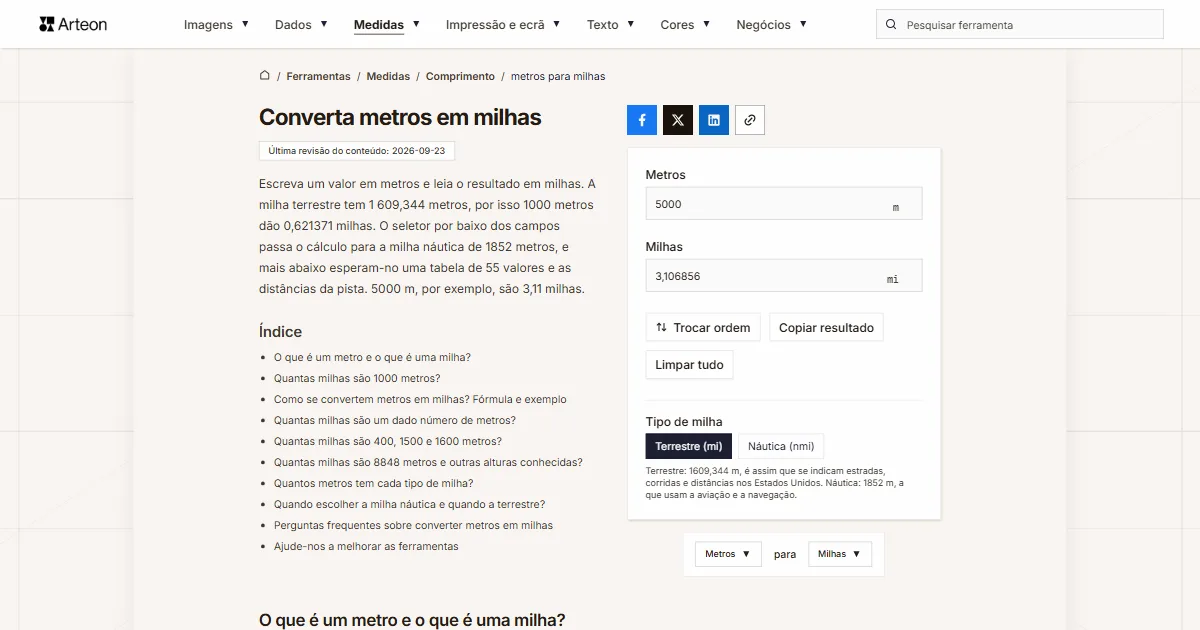
Task: Open the Negócios menu
Action: 771,24
